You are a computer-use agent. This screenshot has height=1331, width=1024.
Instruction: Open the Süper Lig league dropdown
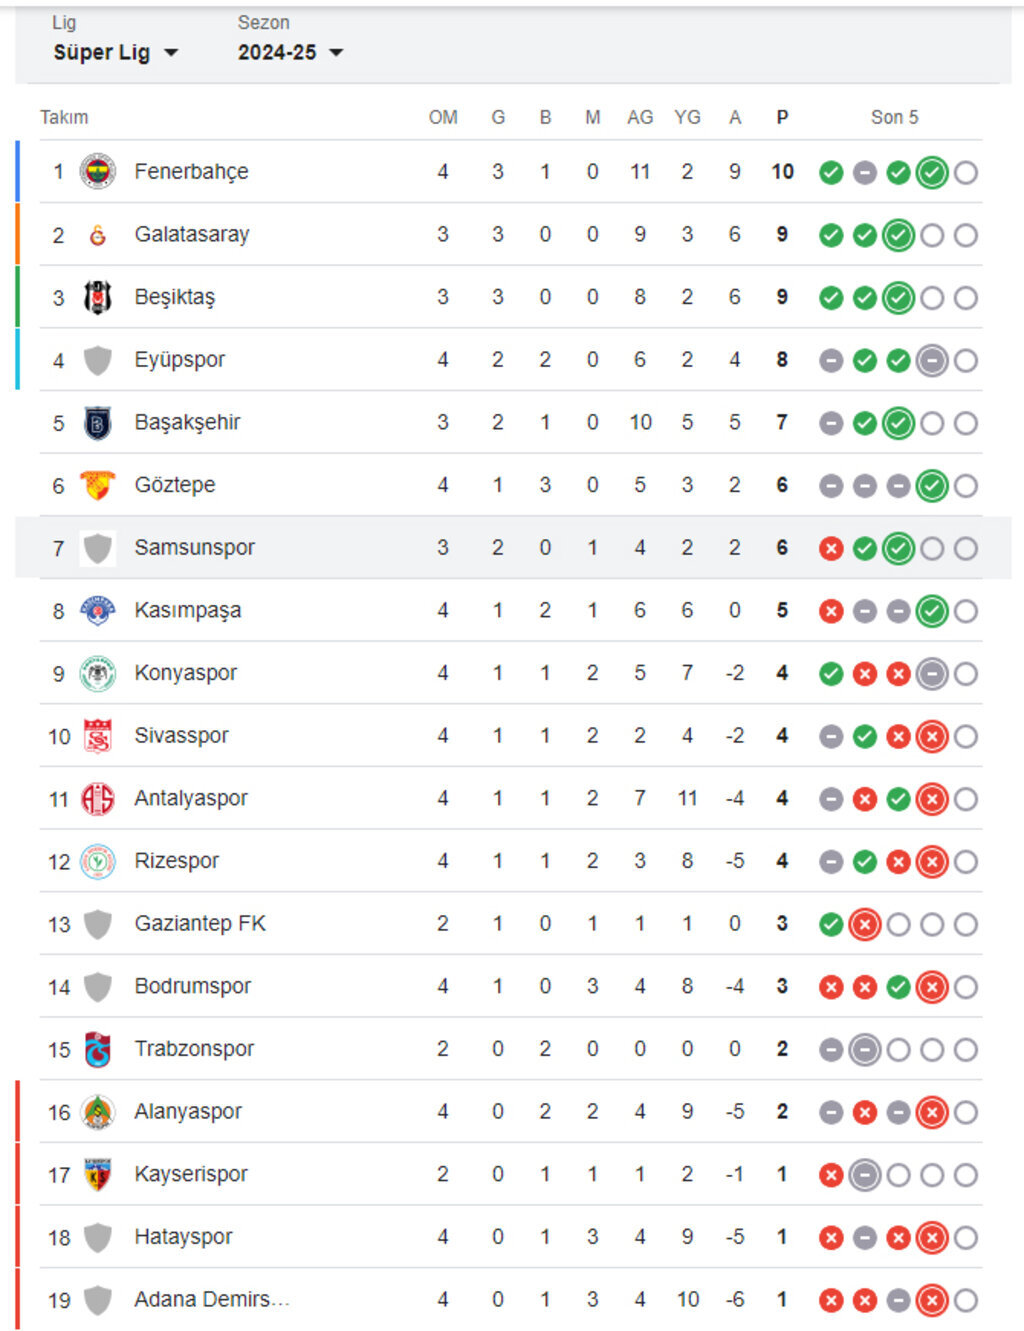coord(115,53)
